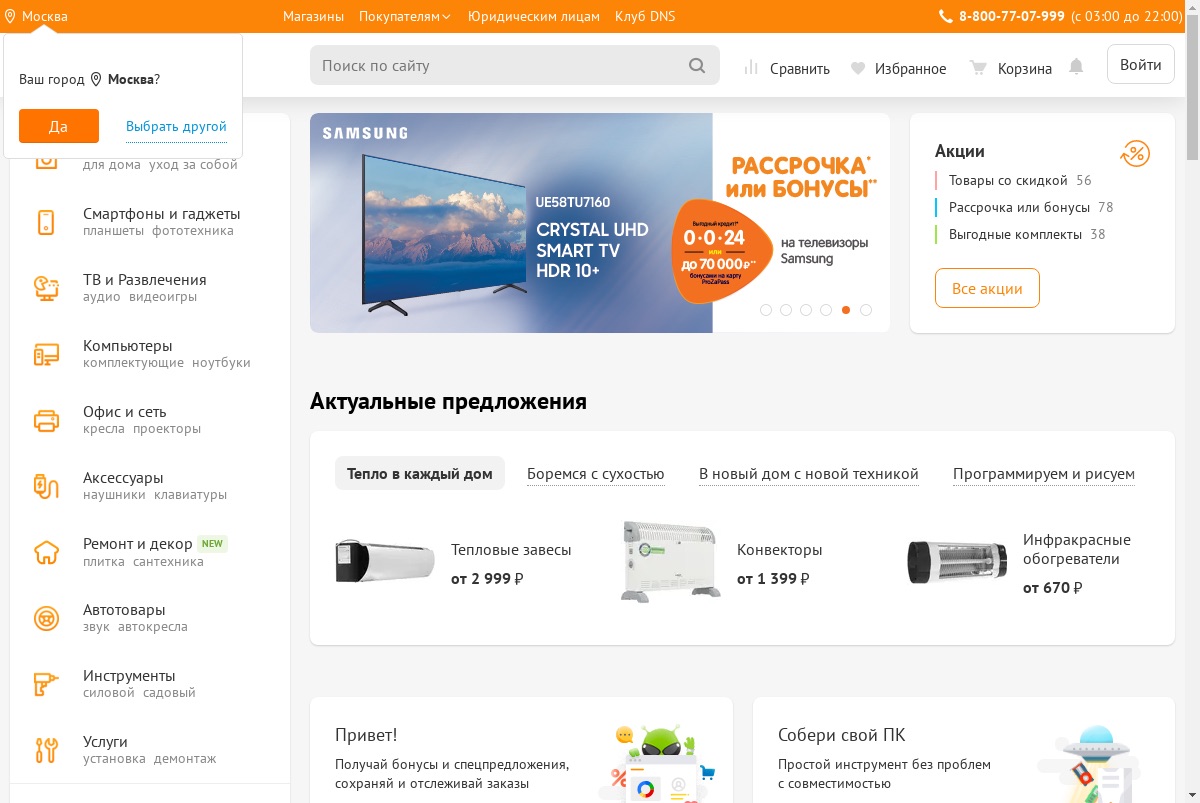Viewport: 1200px width, 803px height.
Task: Confirm city with the Да button
Action: click(59, 126)
